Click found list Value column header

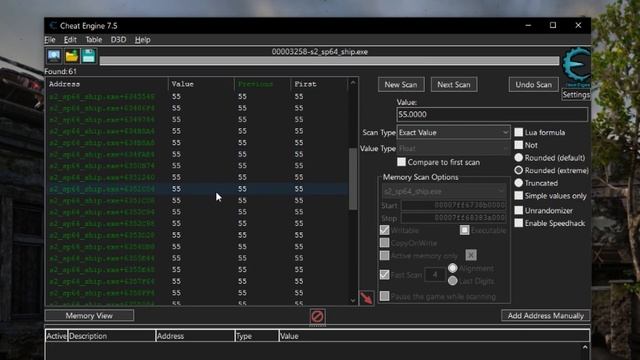click(x=201, y=84)
